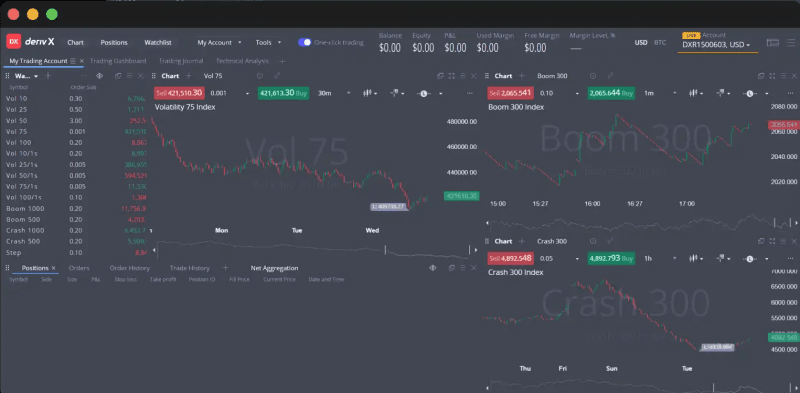Switch to the Trading Journal tab
The width and height of the screenshot is (800, 393).
181,61
